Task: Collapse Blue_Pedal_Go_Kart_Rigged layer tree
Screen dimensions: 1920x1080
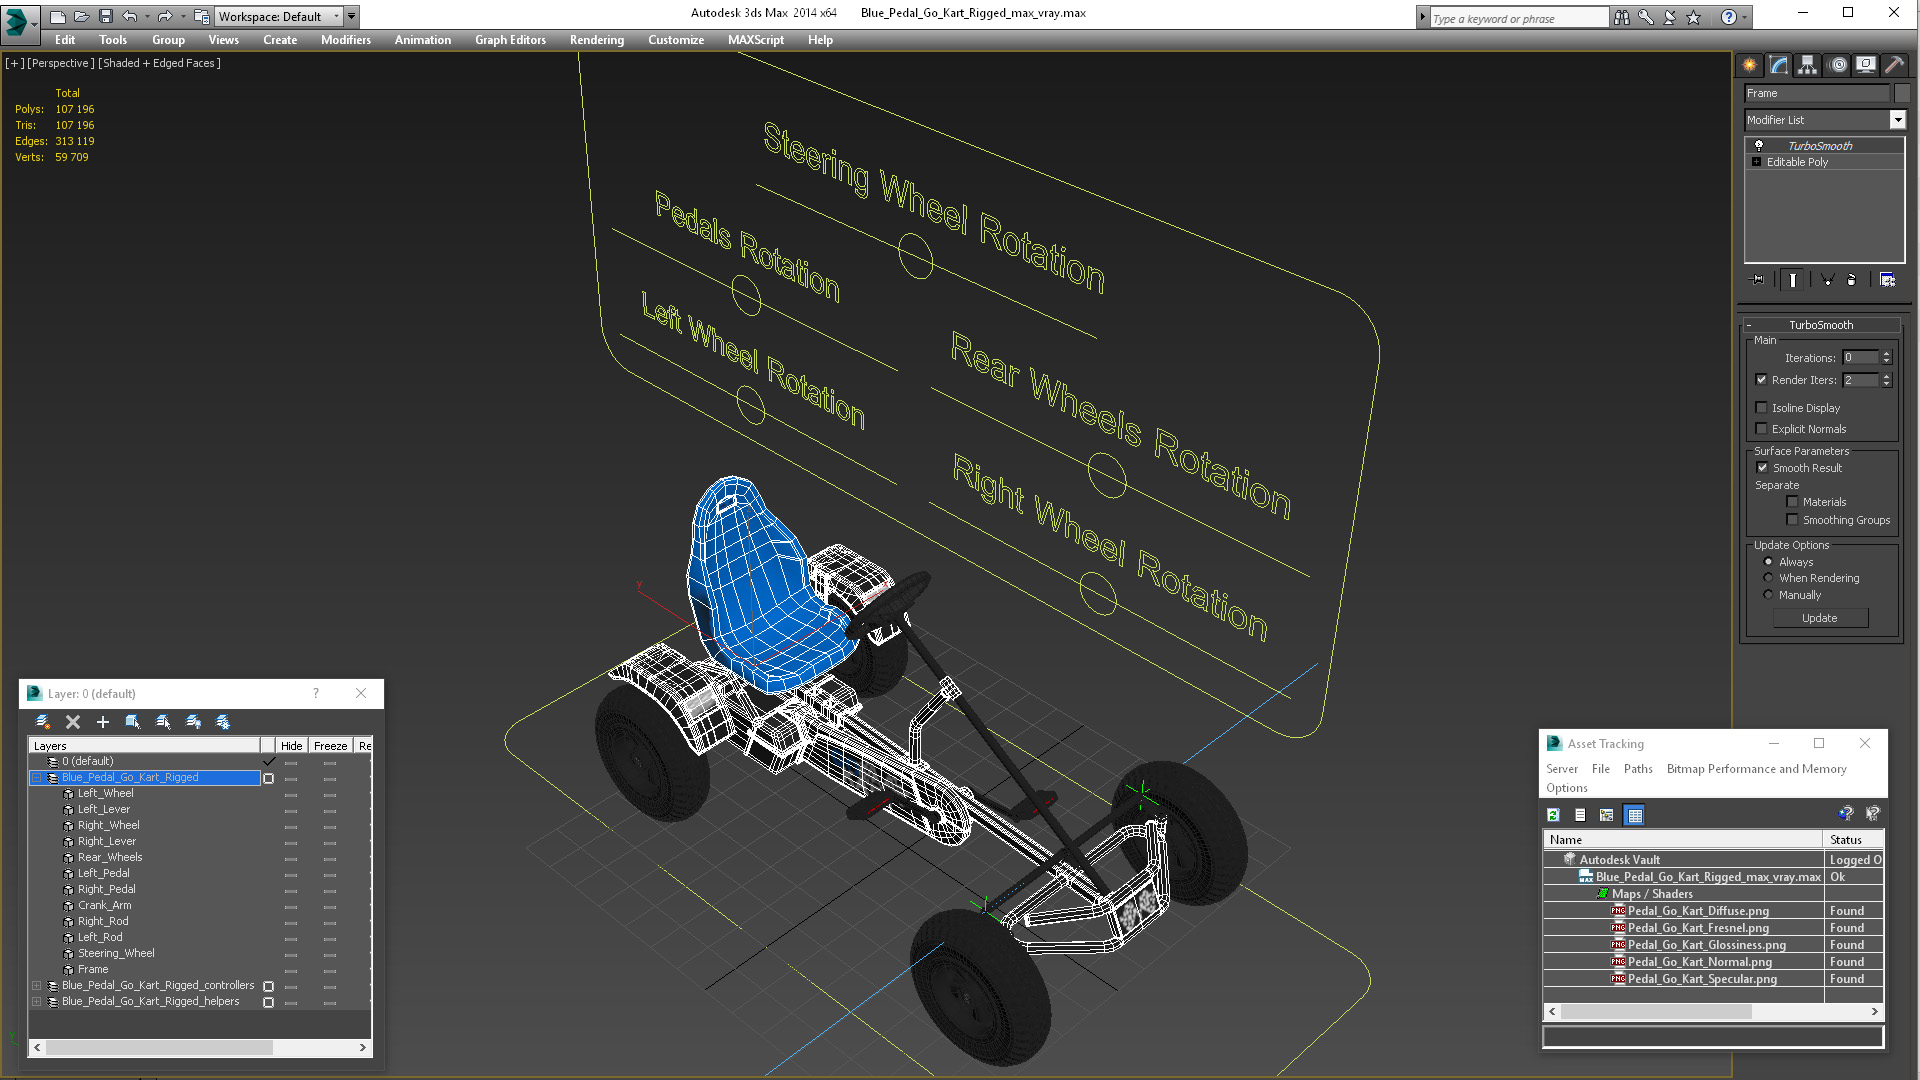Action: 37,778
